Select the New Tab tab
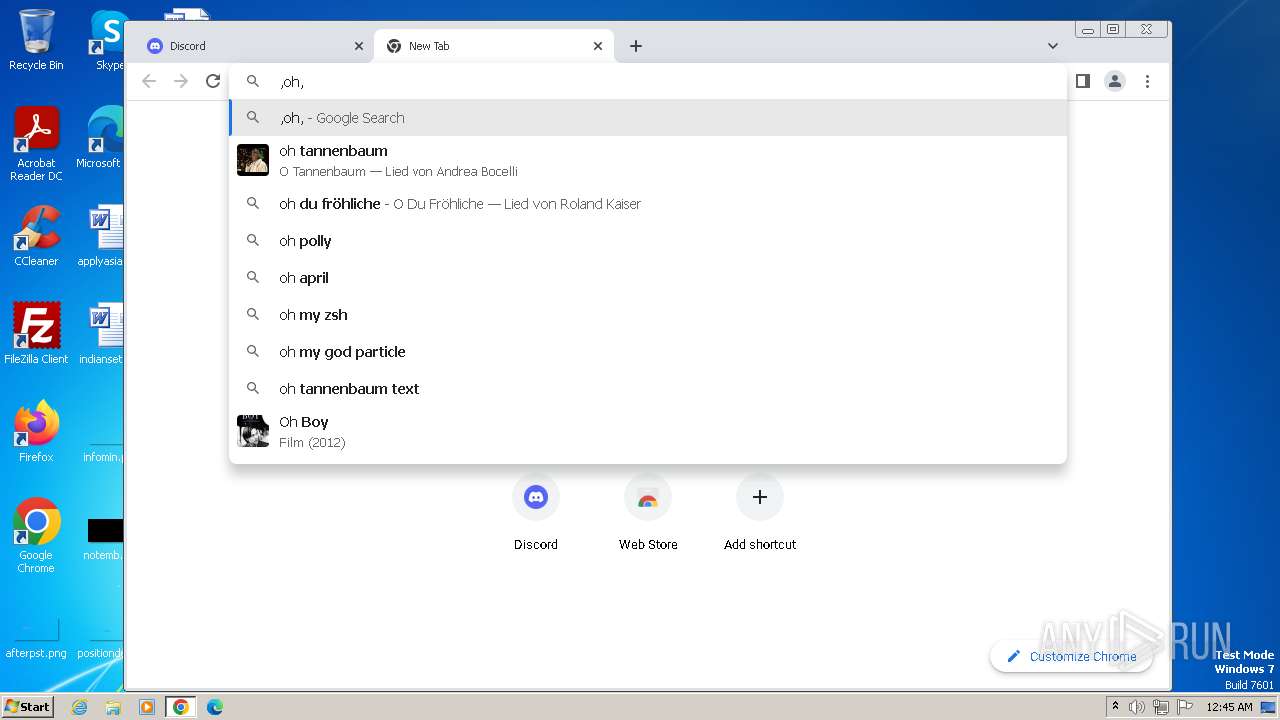This screenshot has height=720, width=1280. pos(493,46)
